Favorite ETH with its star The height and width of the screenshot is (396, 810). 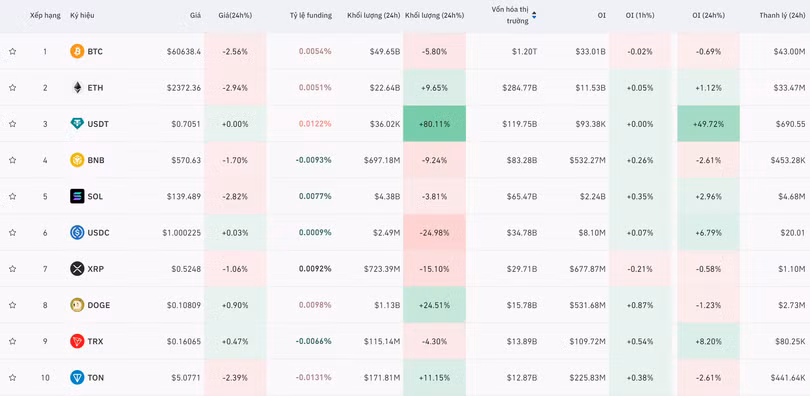[12, 88]
